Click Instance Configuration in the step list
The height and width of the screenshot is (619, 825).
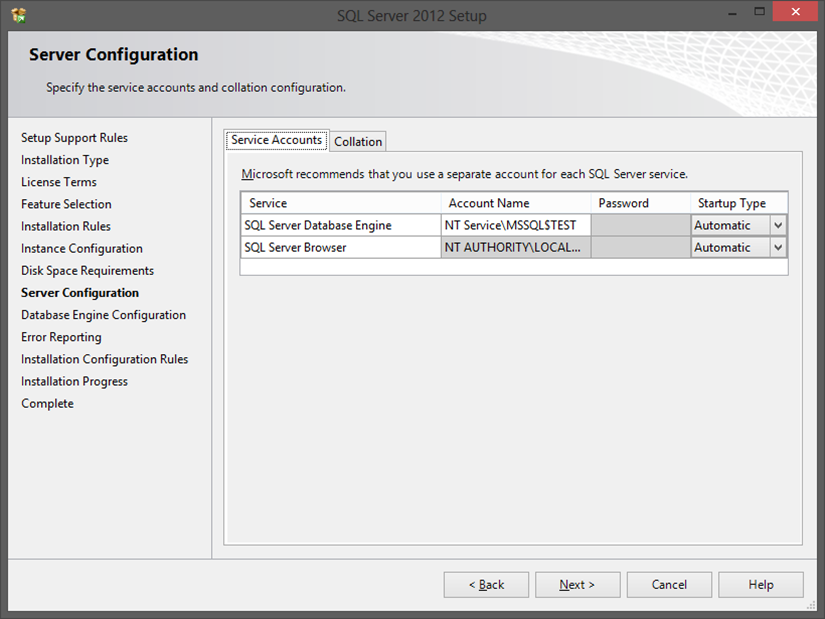coord(82,248)
